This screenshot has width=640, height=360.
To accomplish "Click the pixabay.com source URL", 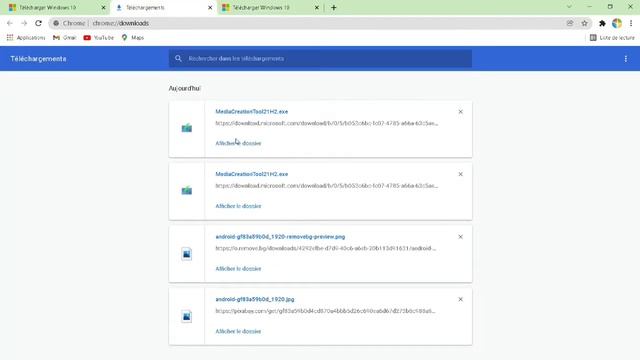I will 325,311.
